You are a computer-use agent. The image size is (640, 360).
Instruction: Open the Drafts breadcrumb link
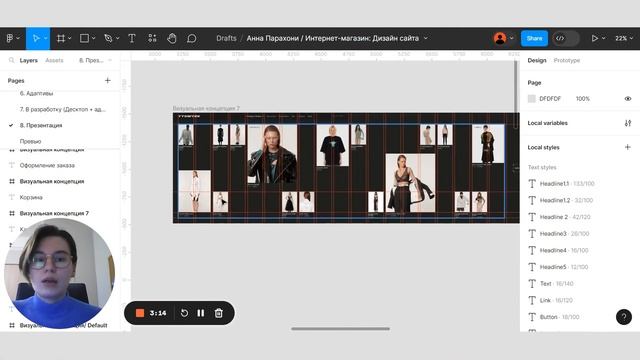[226, 38]
